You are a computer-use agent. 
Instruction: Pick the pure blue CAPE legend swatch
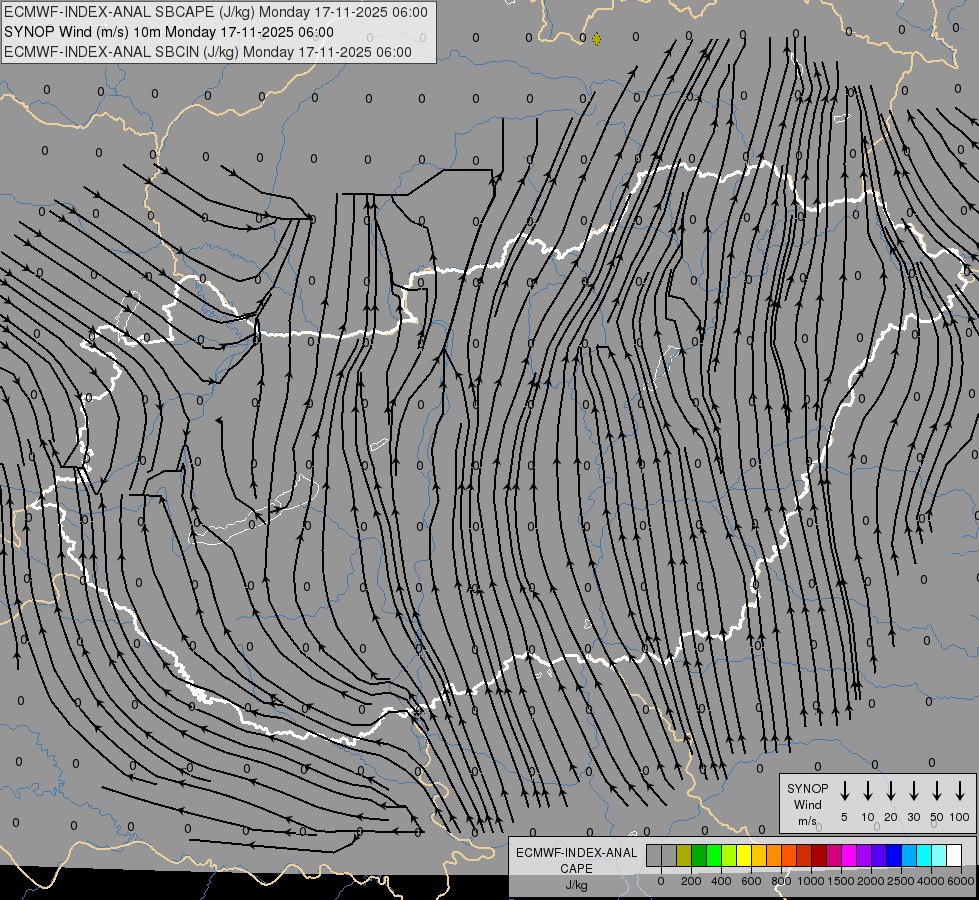(893, 855)
